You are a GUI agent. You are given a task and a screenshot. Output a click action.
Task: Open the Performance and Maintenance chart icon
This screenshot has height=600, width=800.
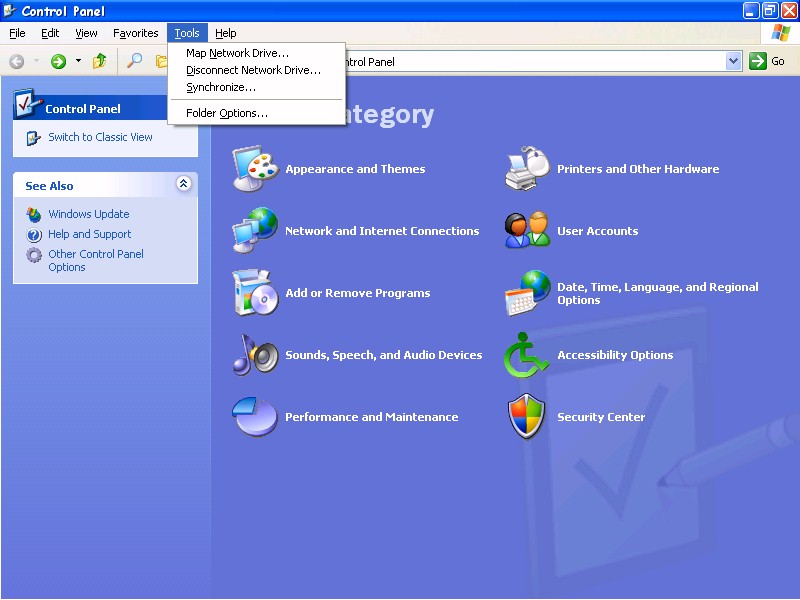pos(255,417)
